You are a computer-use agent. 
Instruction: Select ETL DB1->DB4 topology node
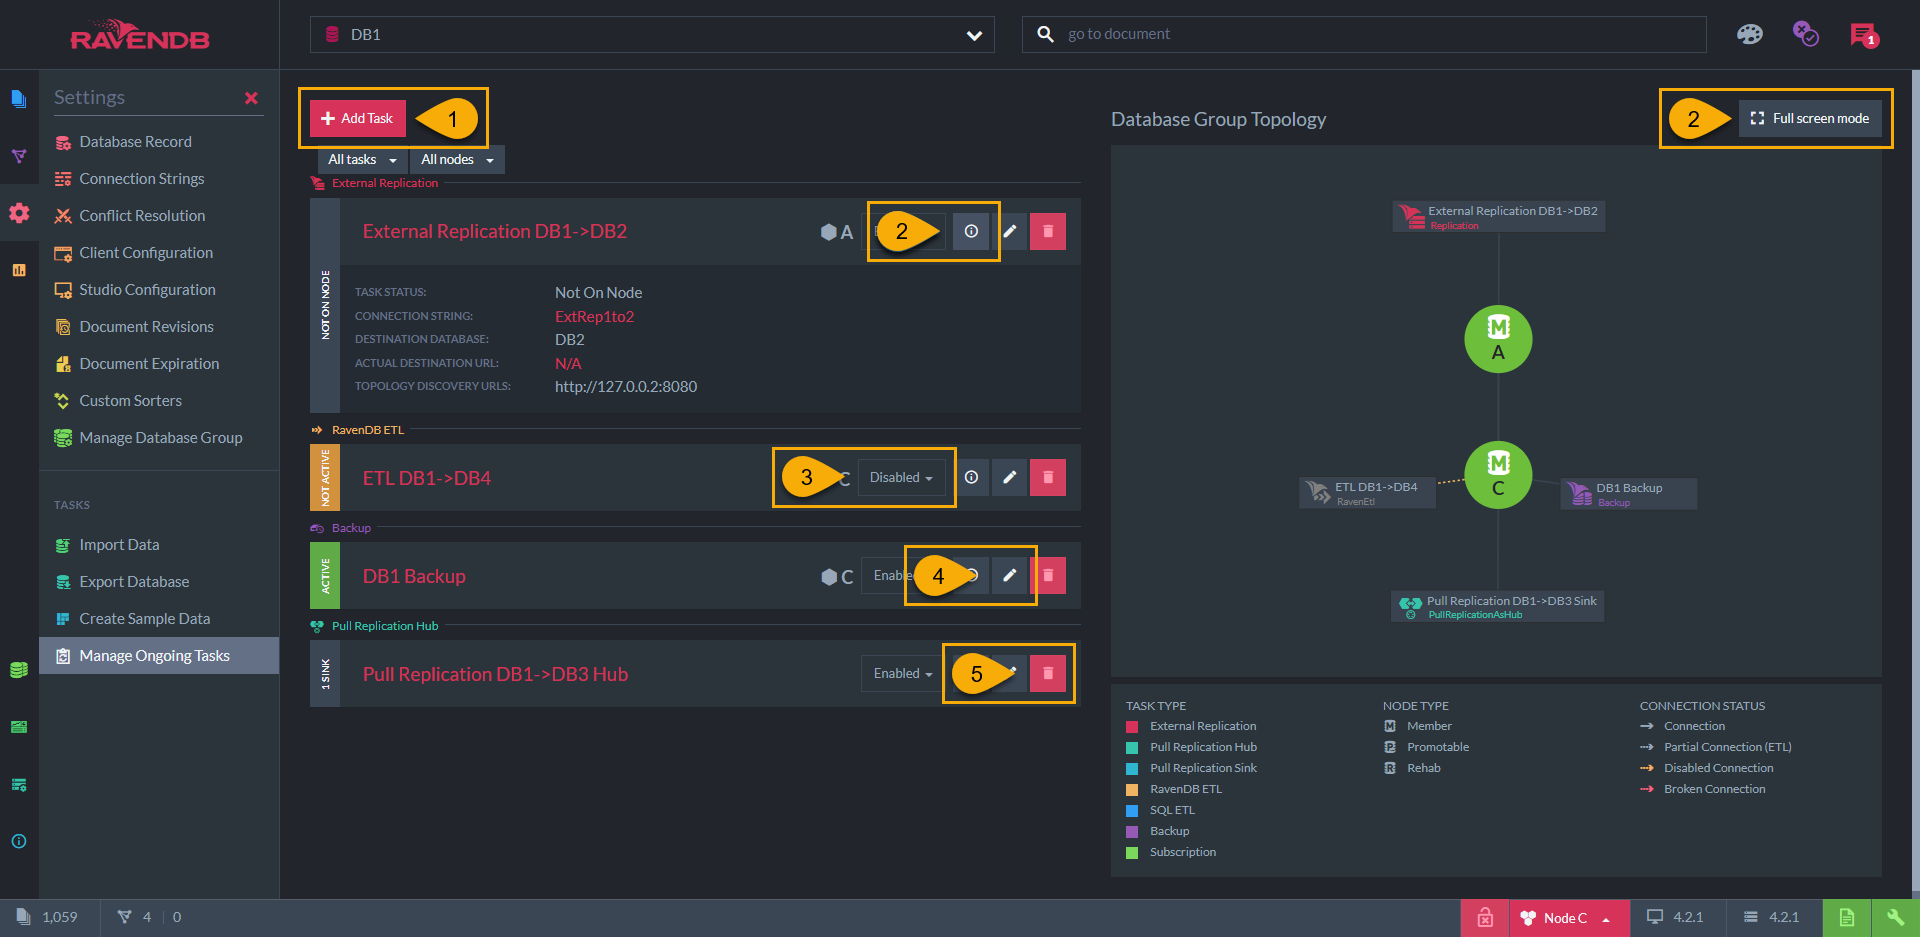pos(1367,493)
